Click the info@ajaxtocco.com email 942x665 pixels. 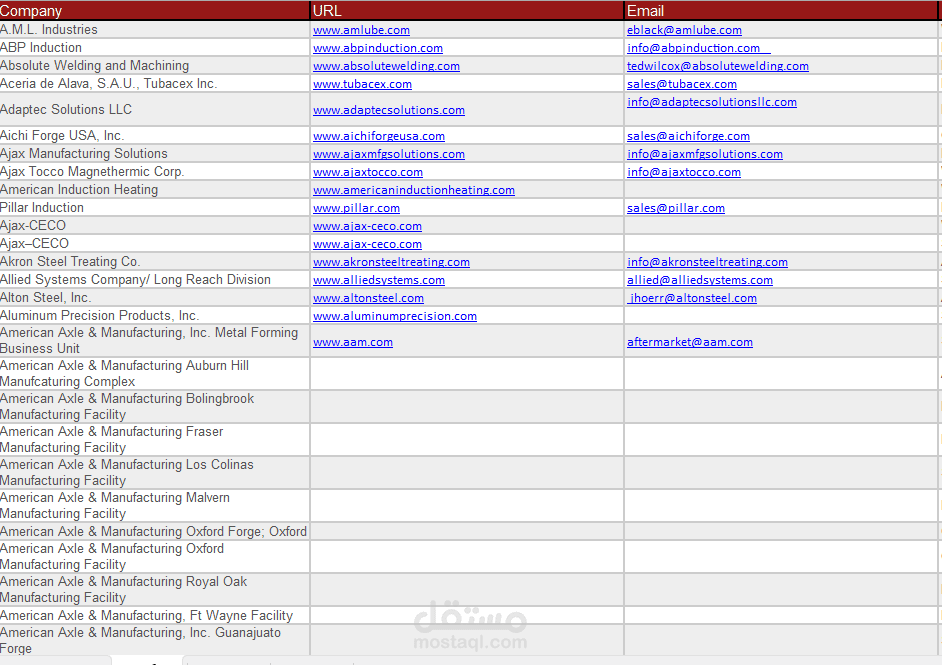684,172
